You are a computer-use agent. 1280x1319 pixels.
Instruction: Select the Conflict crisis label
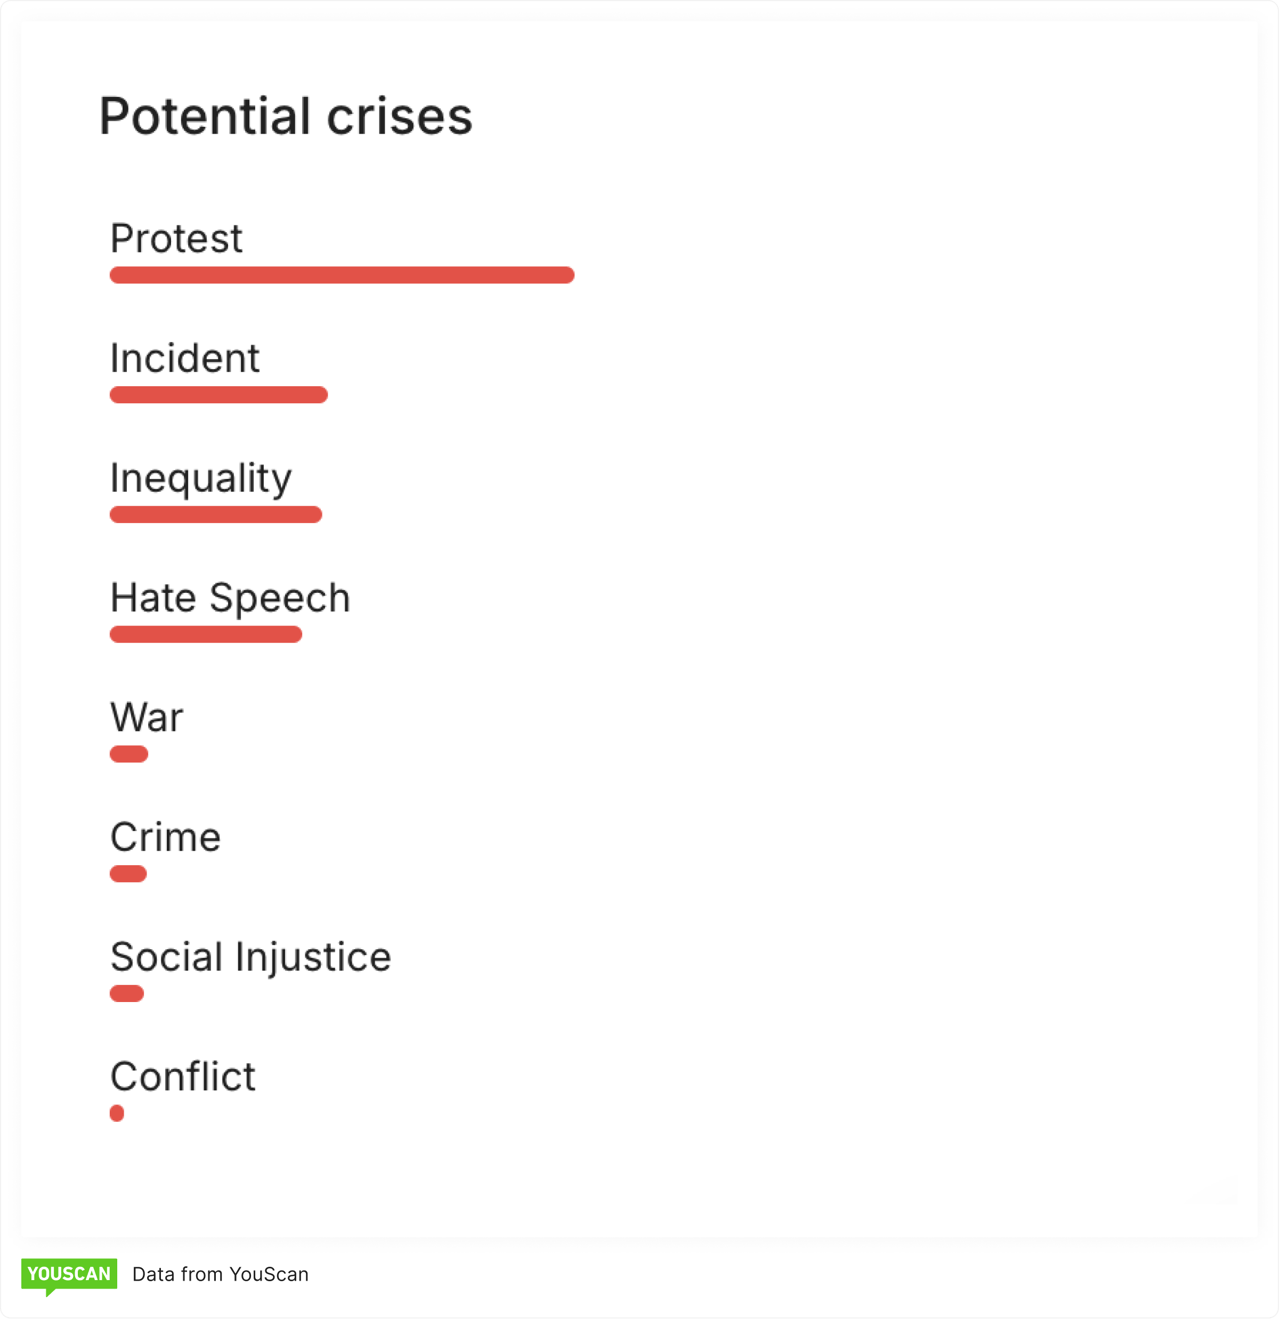pyautogui.click(x=183, y=1077)
